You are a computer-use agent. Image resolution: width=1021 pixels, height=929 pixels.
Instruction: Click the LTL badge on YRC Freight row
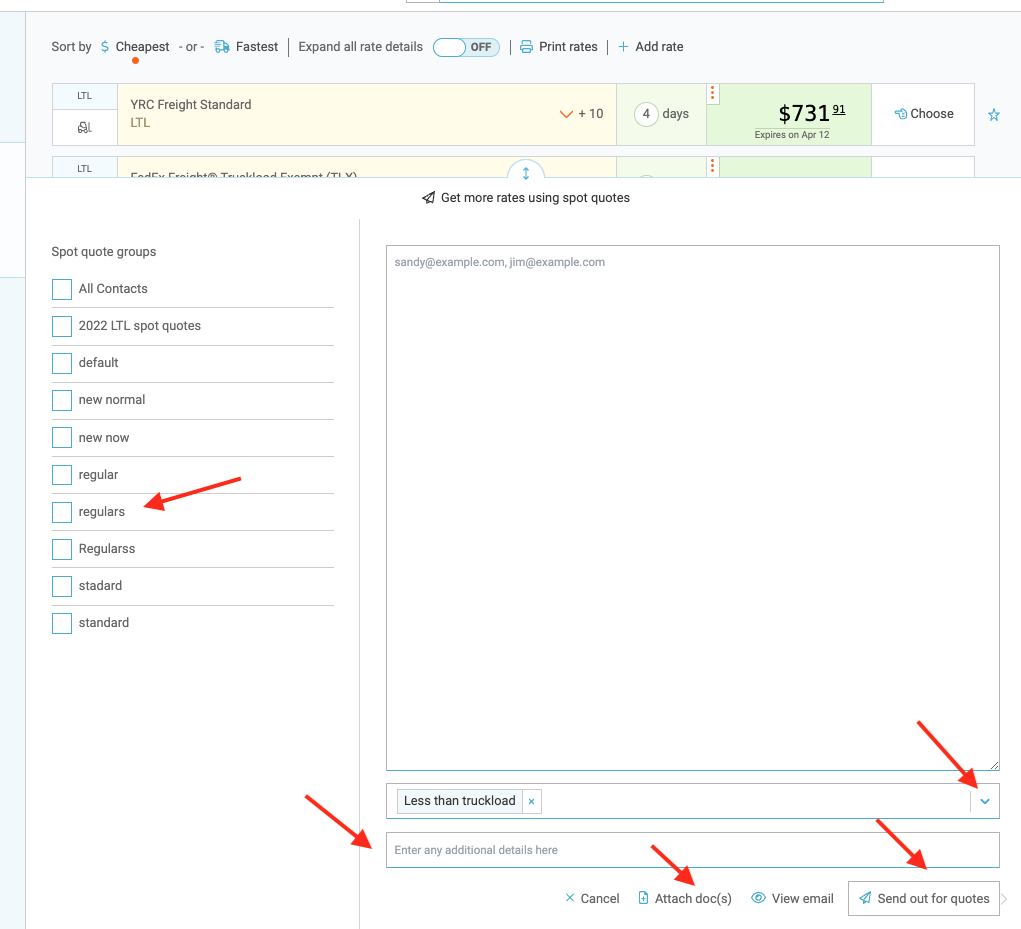coord(85,96)
